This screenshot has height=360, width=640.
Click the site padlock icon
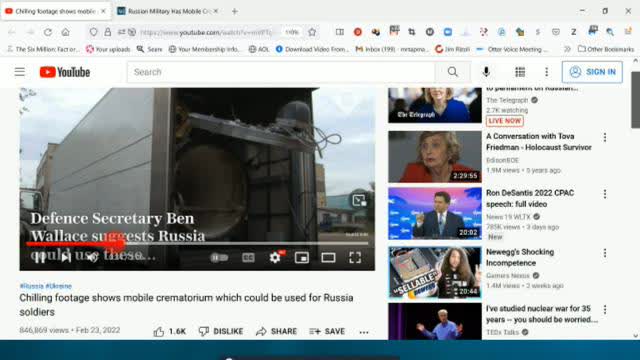pos(107,32)
